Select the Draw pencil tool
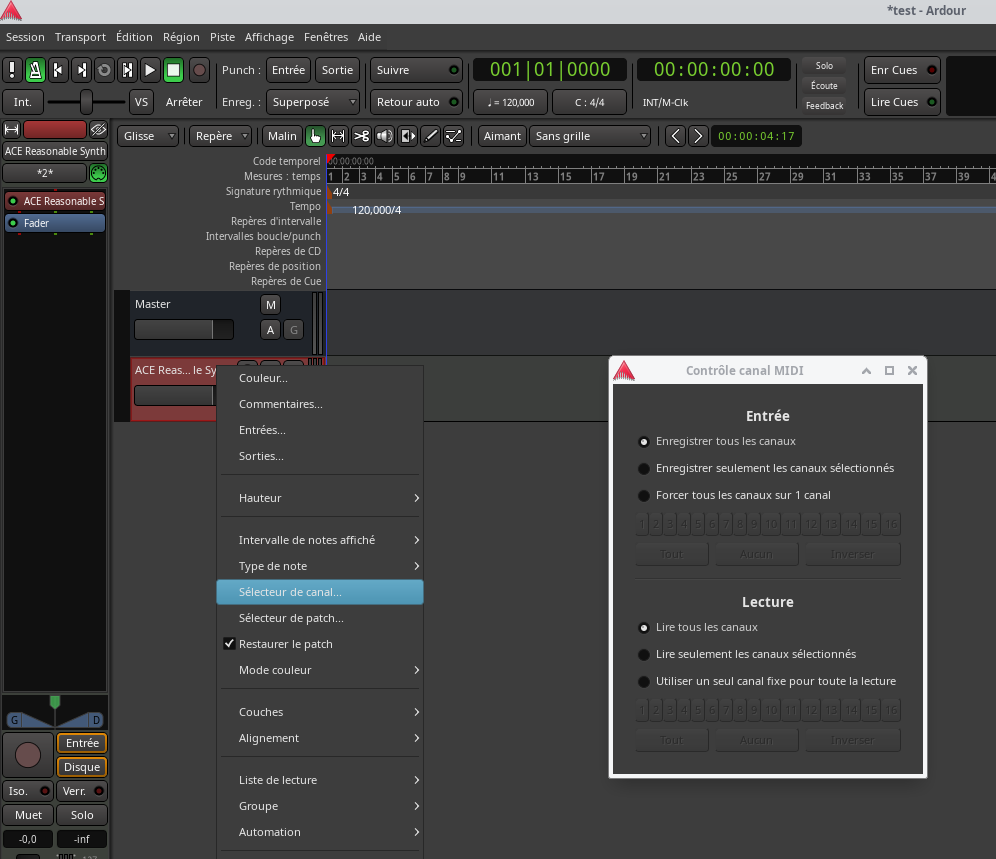This screenshot has height=859, width=996. 431,136
